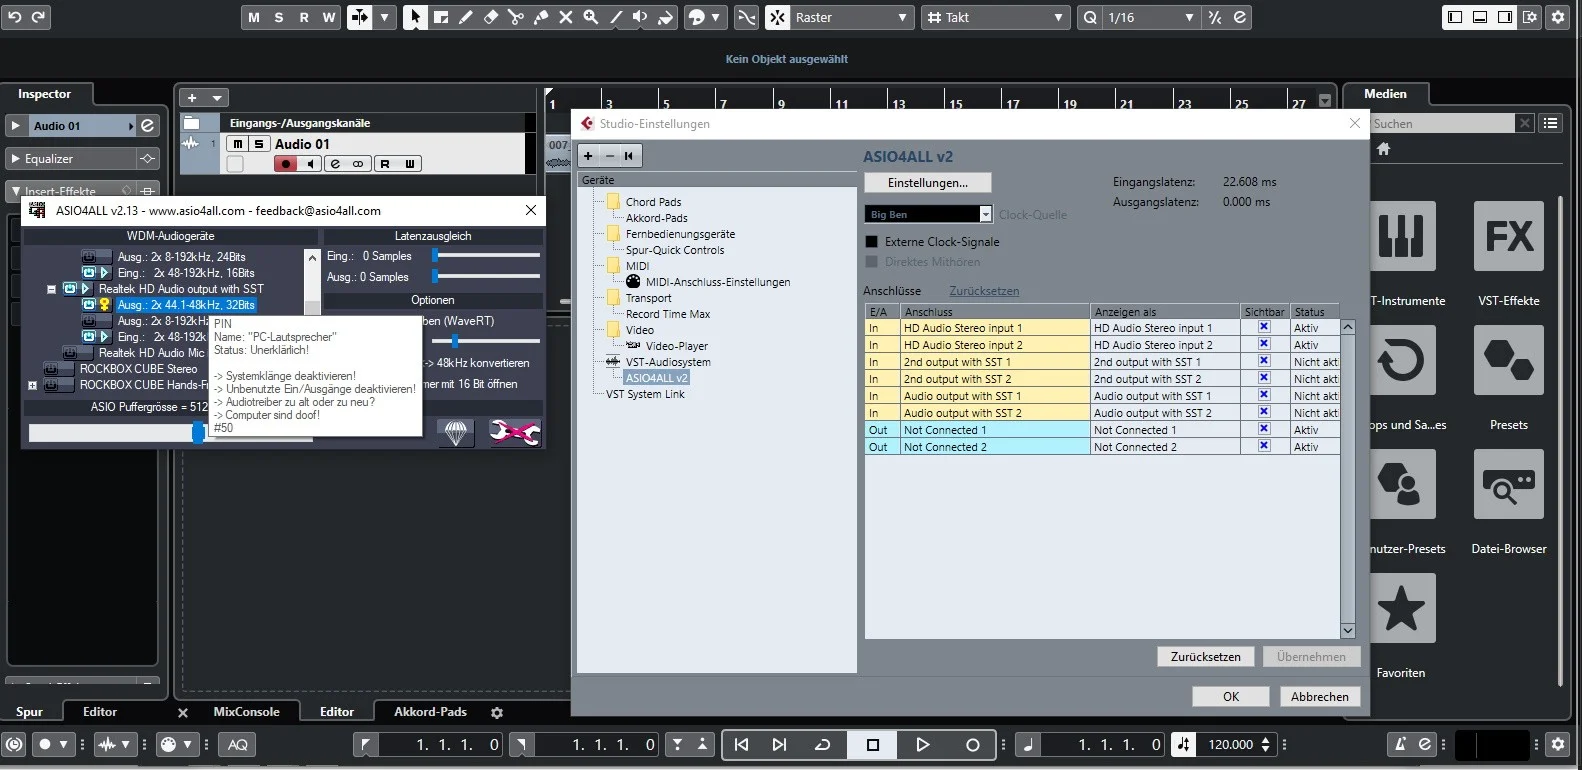
Task: Open the Akkord-Pads tab
Action: coord(430,712)
